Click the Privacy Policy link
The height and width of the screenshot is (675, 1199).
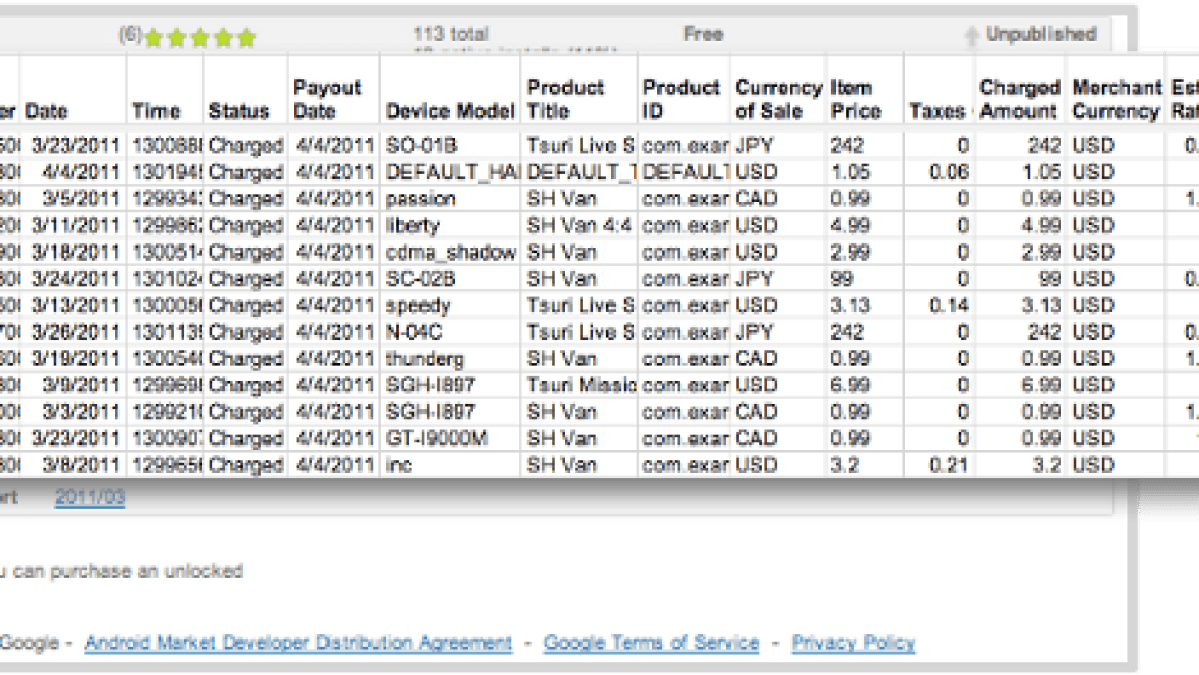click(853, 643)
